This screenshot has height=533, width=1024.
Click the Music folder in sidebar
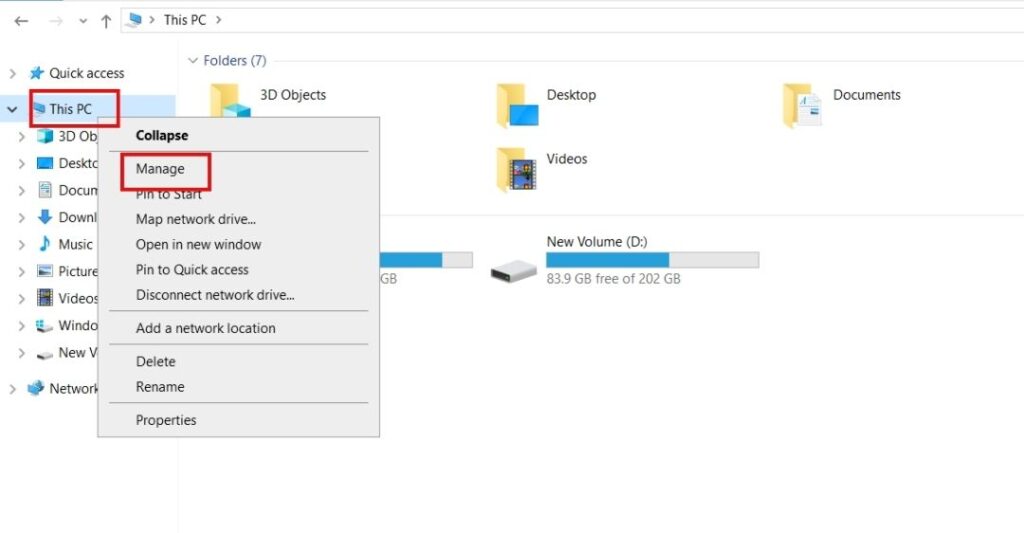coord(75,244)
